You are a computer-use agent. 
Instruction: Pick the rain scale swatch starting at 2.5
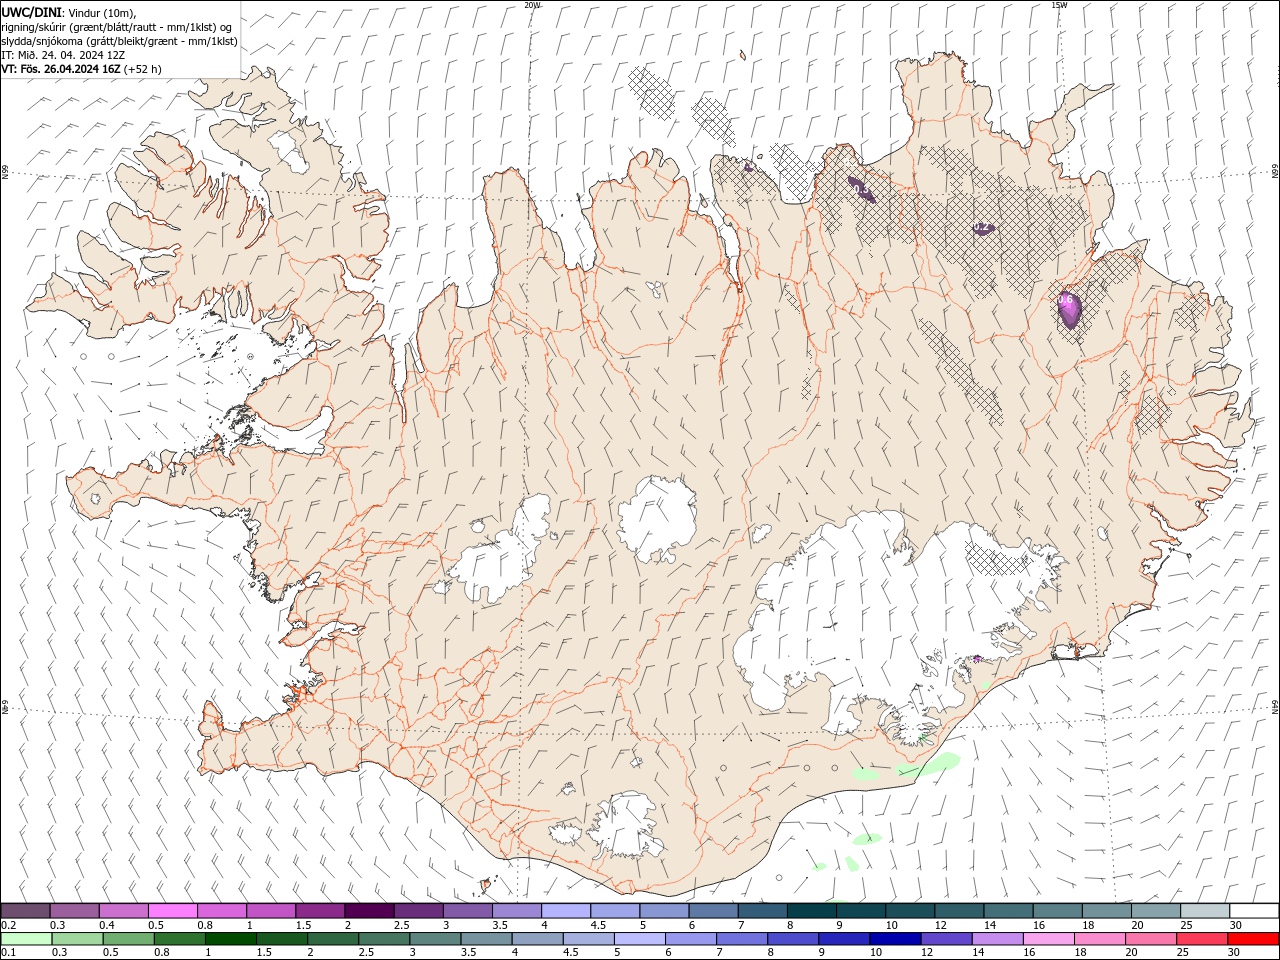tap(384, 939)
